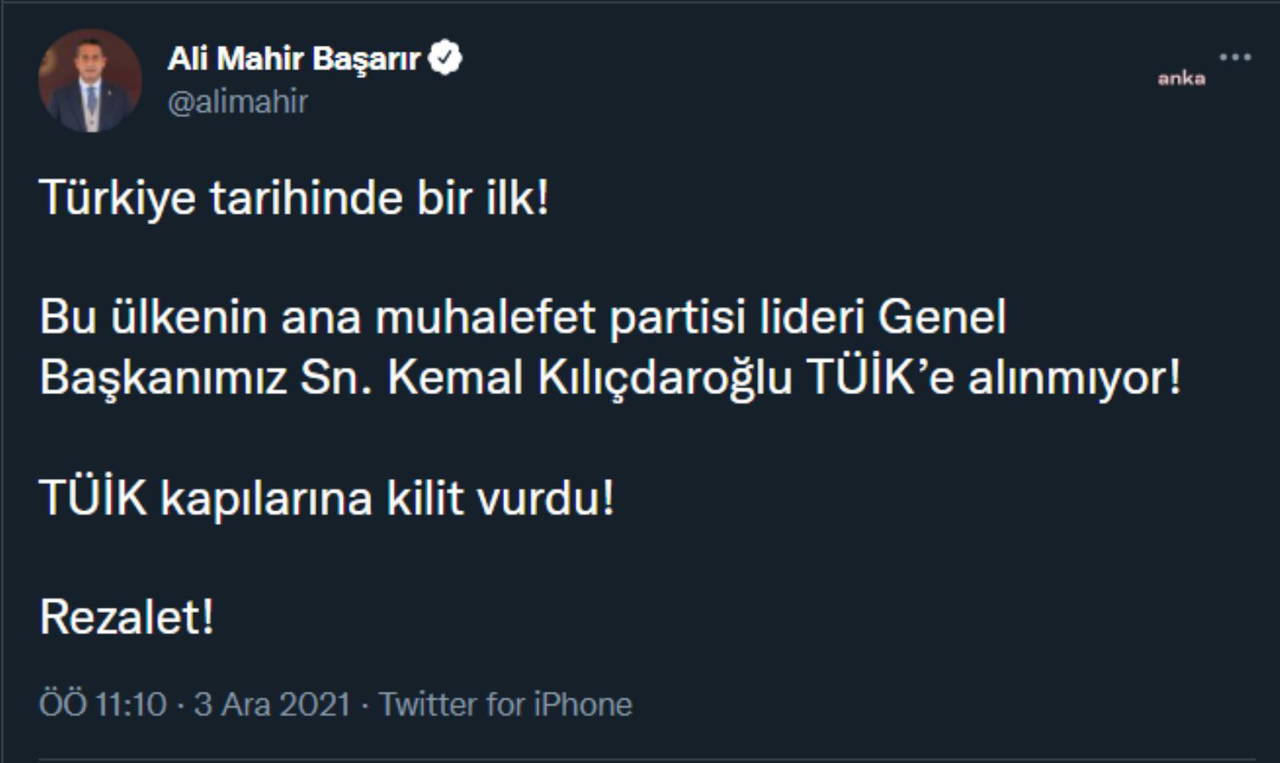Click the word "Rezalet!" in the tweet
The image size is (1280, 763).
[x=127, y=619]
